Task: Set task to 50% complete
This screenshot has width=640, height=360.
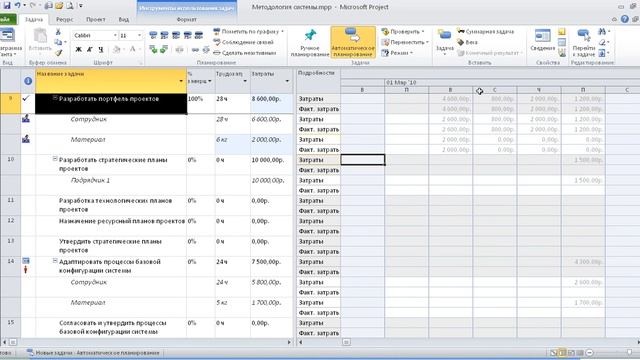Action: (x=176, y=36)
